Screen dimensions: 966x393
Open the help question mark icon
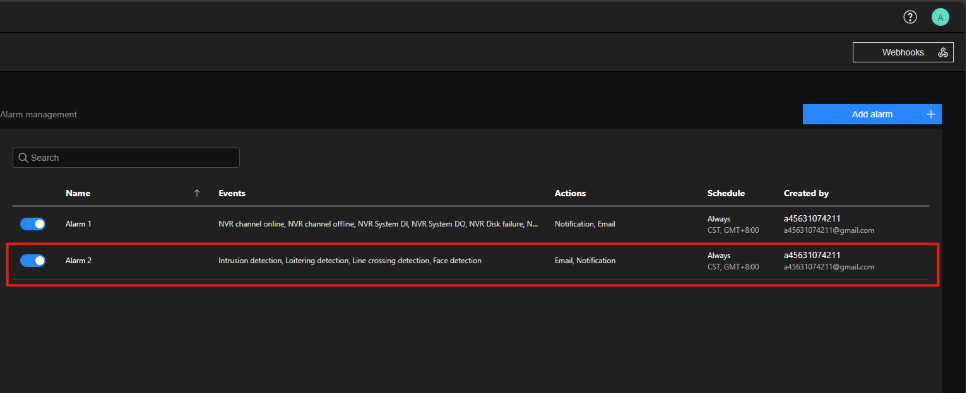click(910, 17)
